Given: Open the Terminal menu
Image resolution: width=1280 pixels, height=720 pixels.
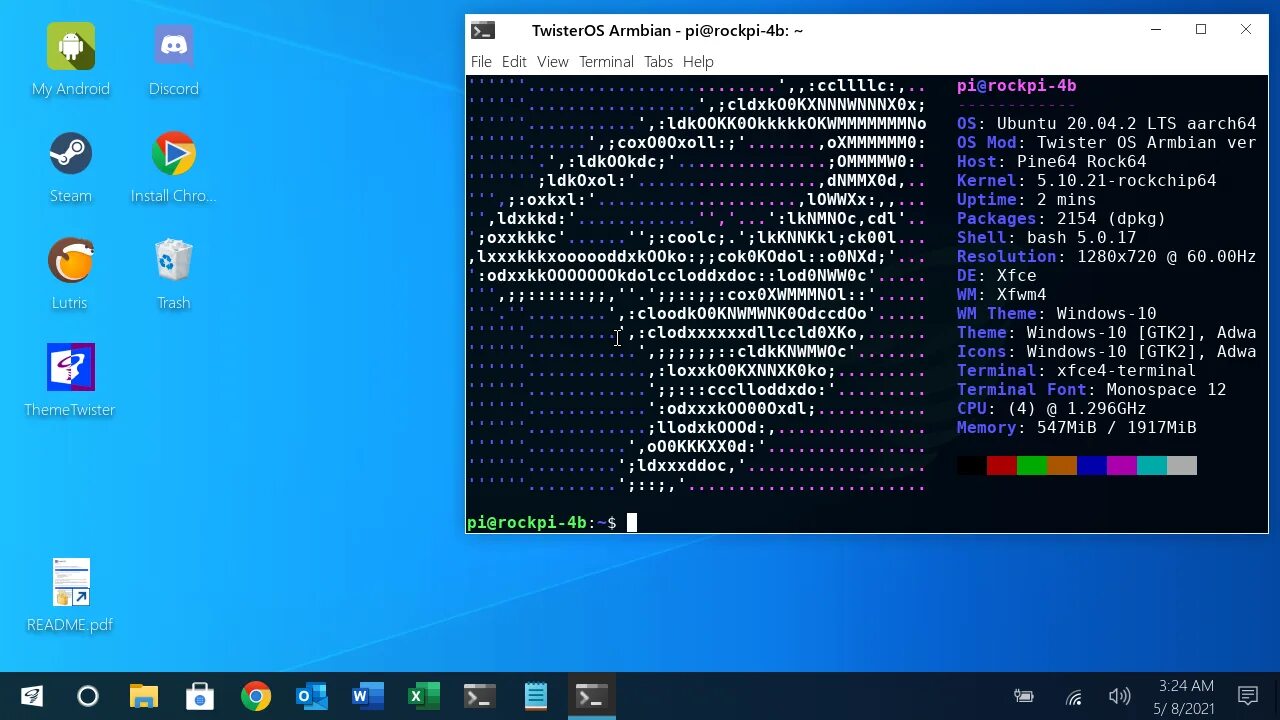Looking at the screenshot, I should point(606,62).
